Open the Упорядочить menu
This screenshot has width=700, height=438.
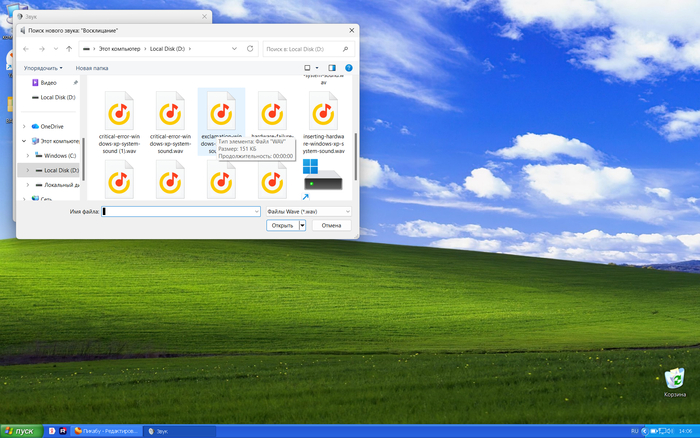42,68
